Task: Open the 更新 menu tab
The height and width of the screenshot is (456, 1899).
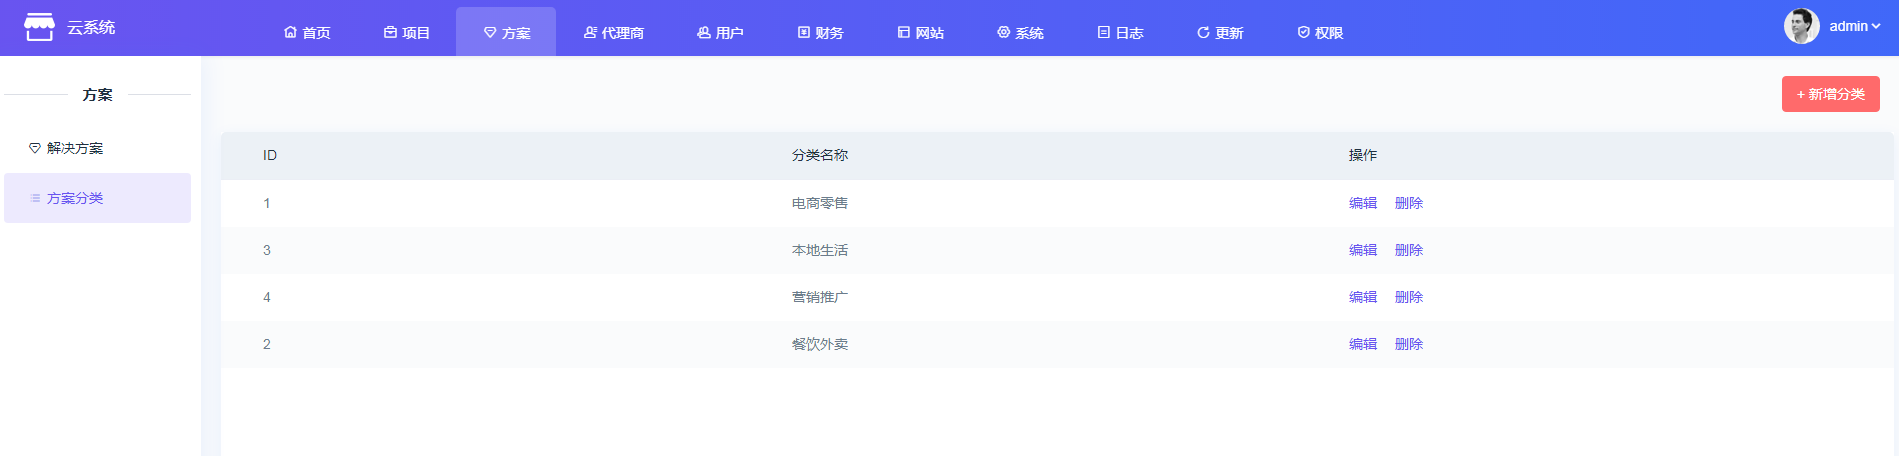Action: pyautogui.click(x=1221, y=32)
